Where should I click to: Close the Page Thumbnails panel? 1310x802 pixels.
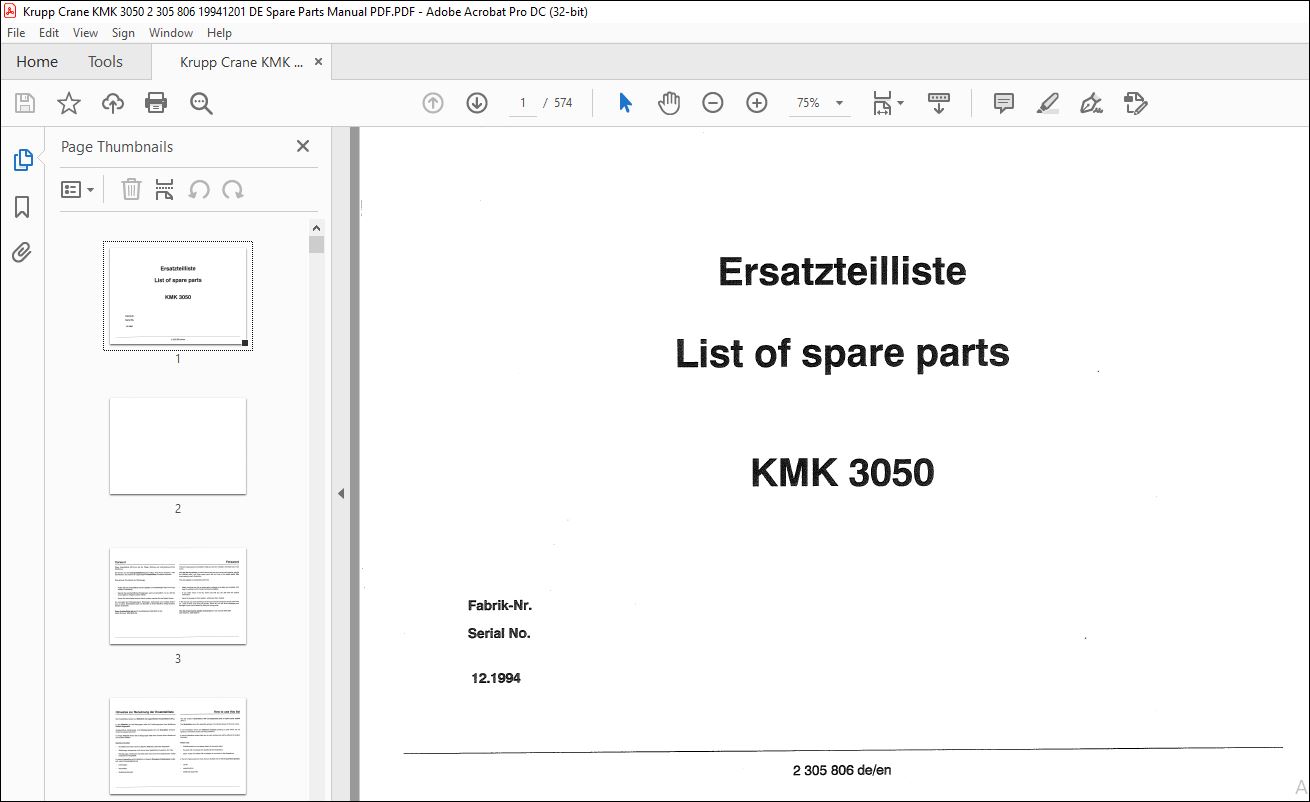[303, 146]
